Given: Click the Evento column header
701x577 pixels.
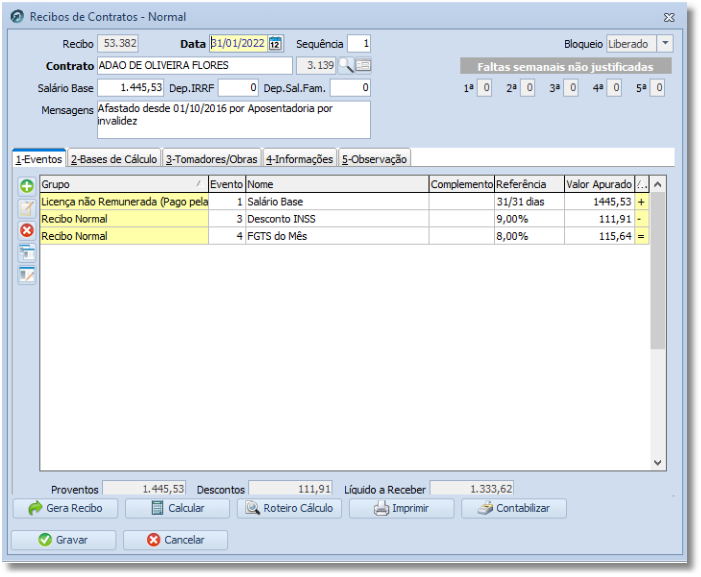Looking at the screenshot, I should click(227, 184).
